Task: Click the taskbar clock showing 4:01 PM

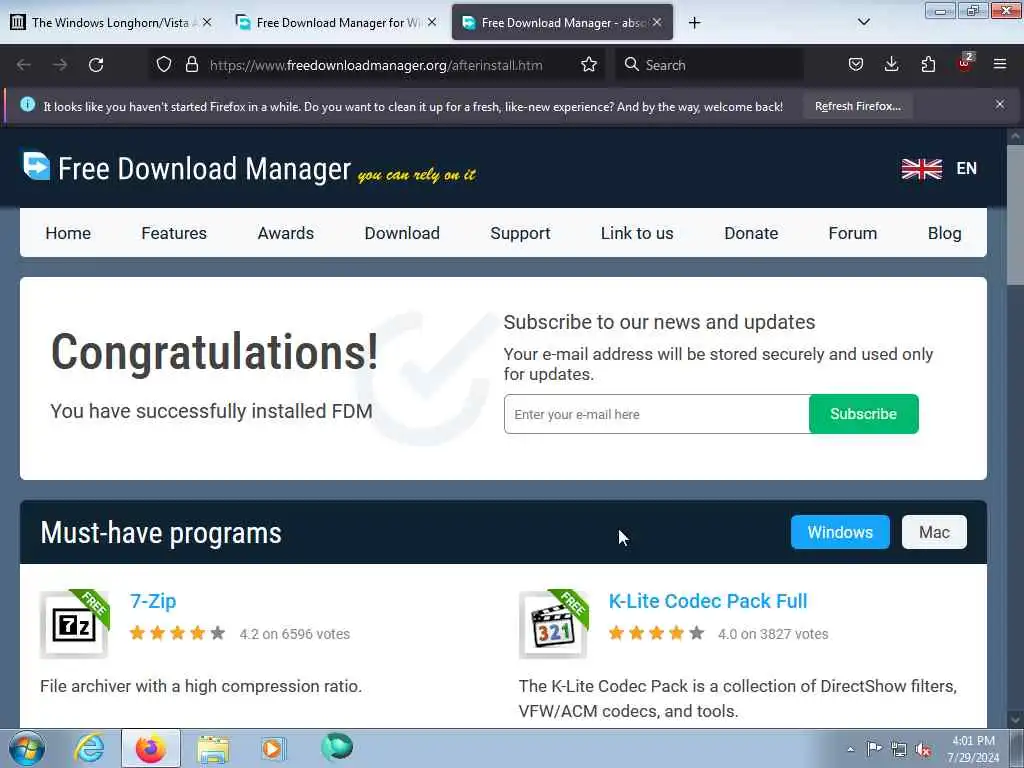Action: point(973,749)
